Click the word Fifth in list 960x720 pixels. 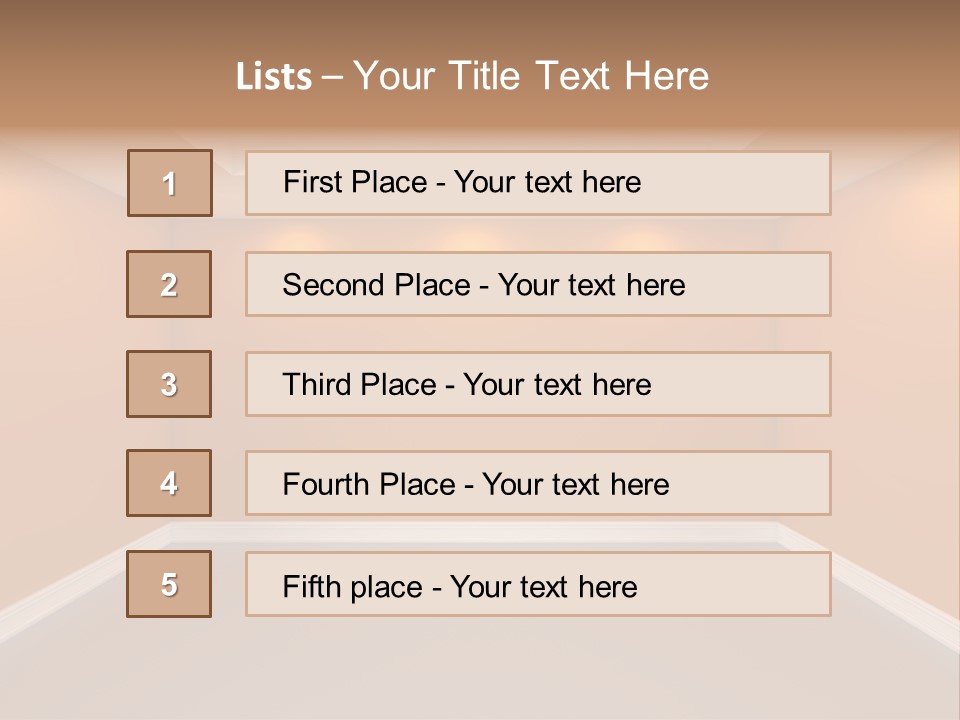click(310, 587)
